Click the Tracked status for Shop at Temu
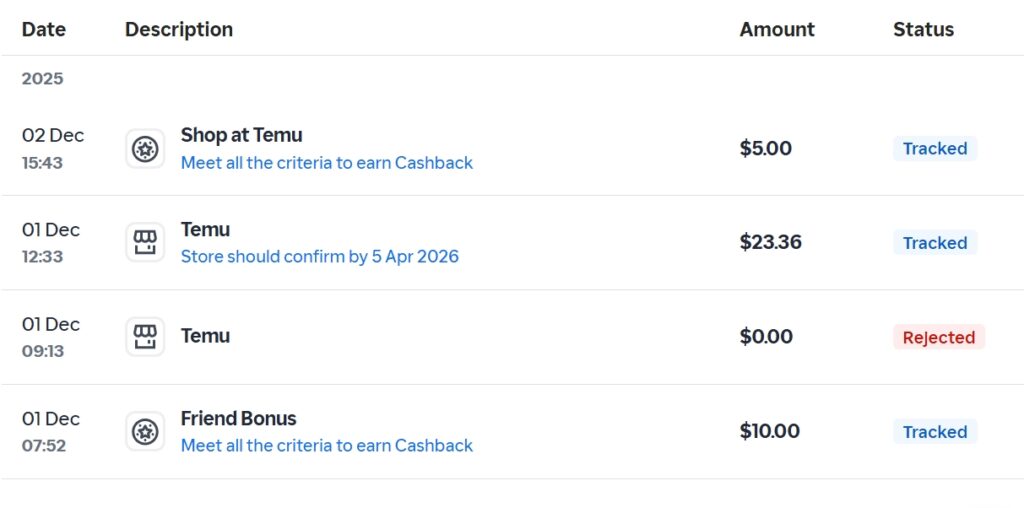 pos(934,149)
